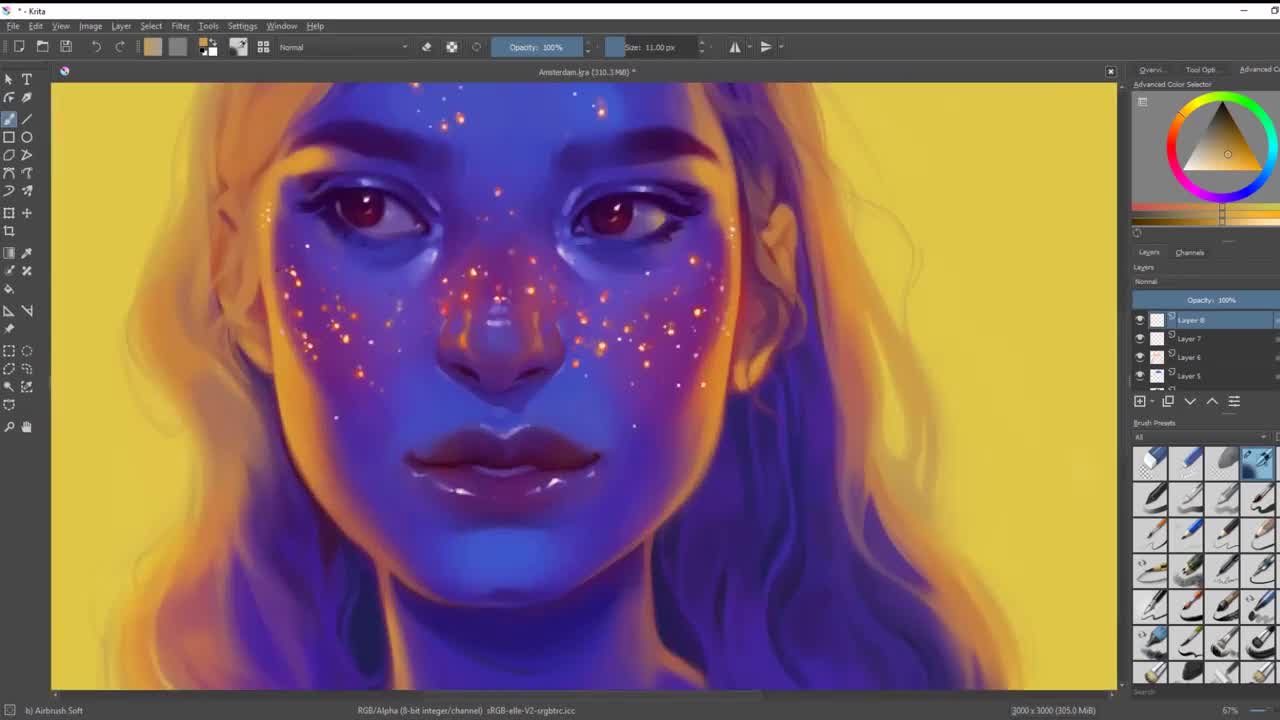Open the brush blending mode Normal dropdown
The height and width of the screenshot is (720, 1280).
(x=343, y=47)
